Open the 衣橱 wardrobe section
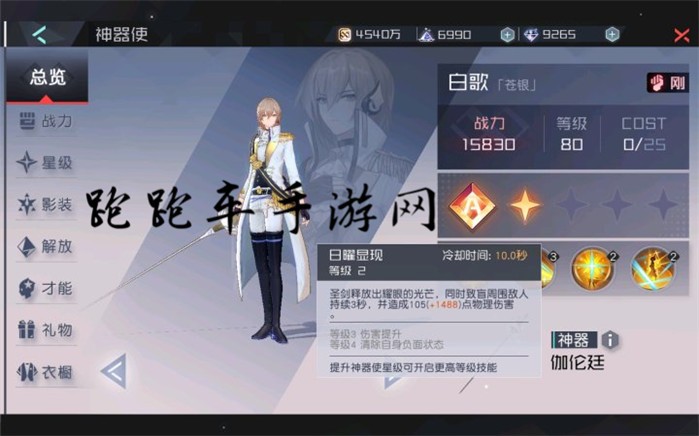 [46, 372]
